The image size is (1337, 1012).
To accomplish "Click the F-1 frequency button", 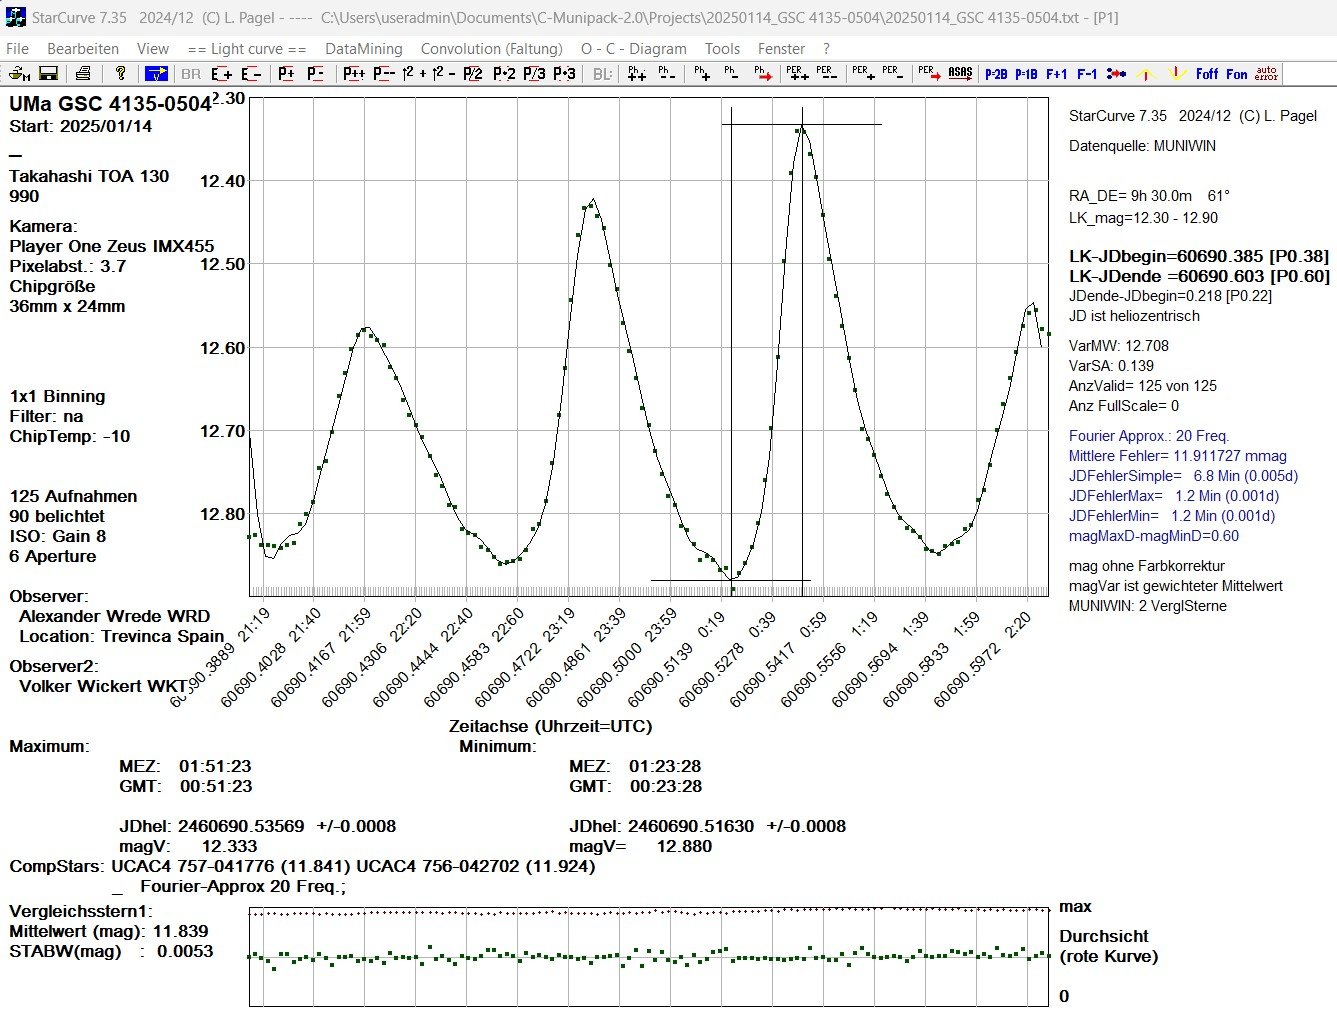I will point(1087,74).
